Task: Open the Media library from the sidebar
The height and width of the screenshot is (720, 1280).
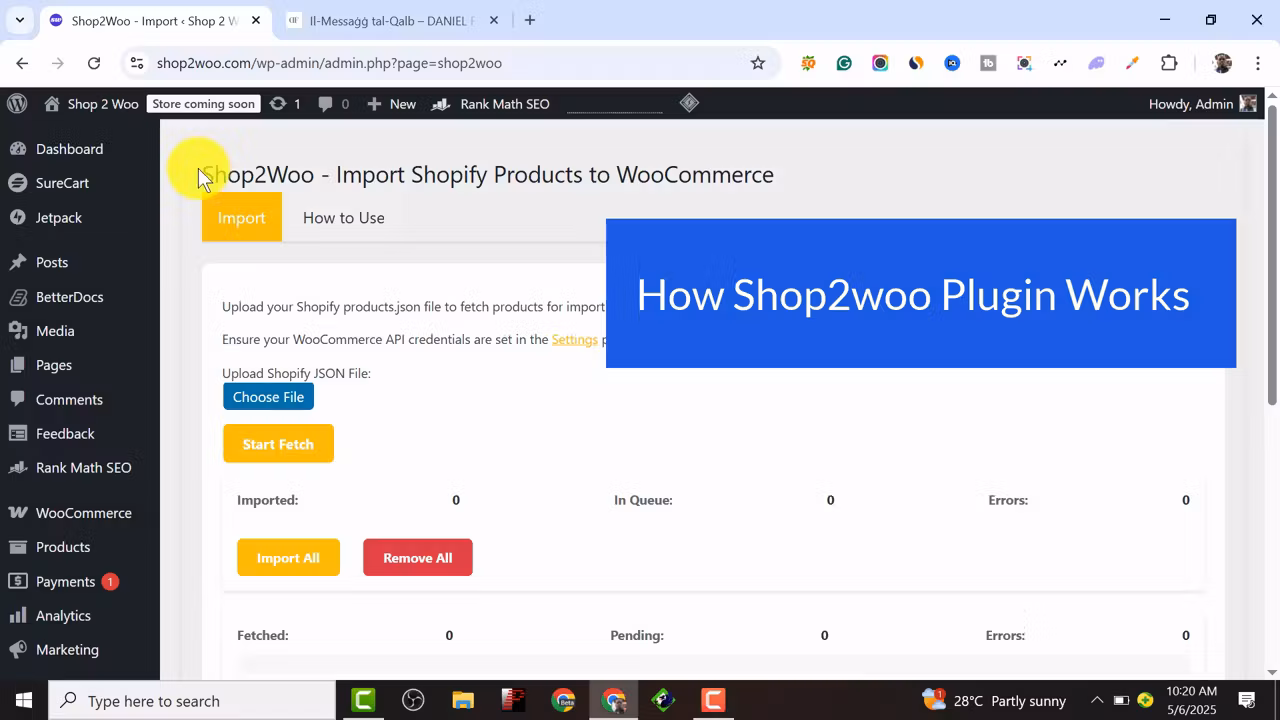Action: 54,330
